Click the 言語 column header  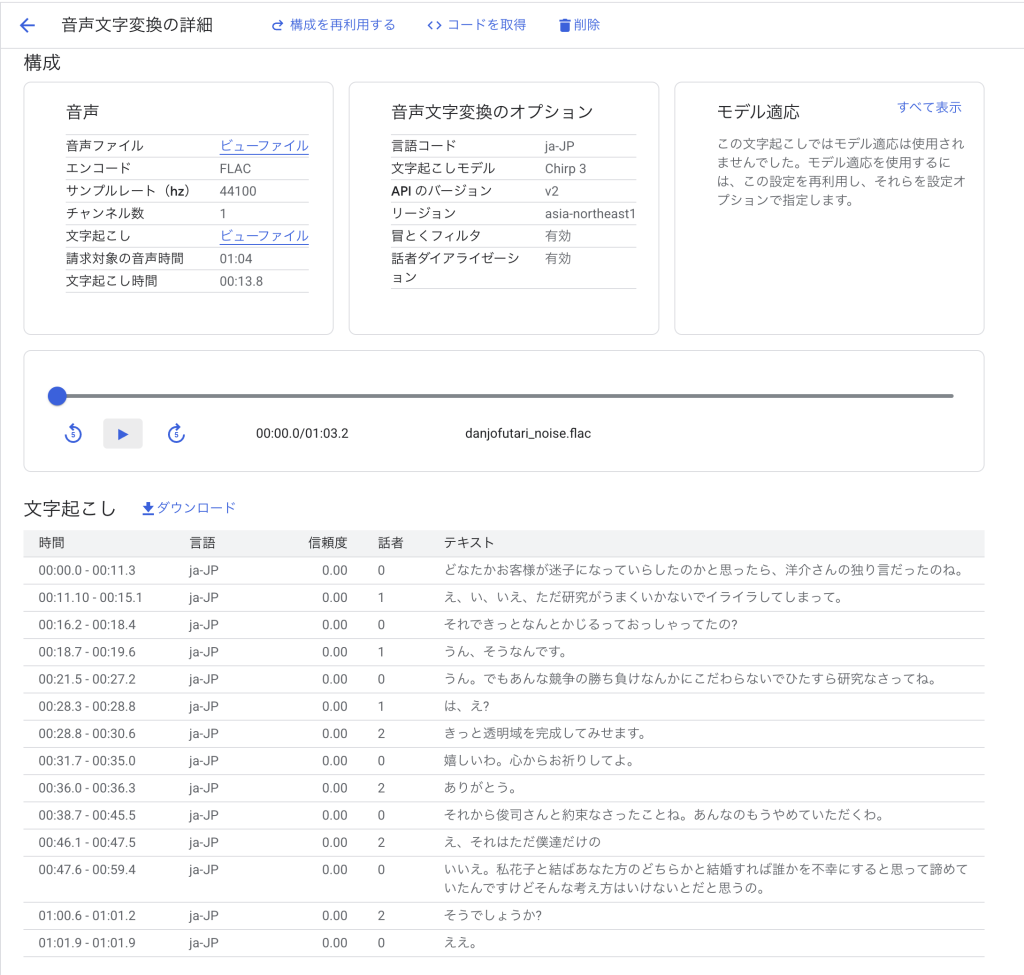[x=202, y=543]
